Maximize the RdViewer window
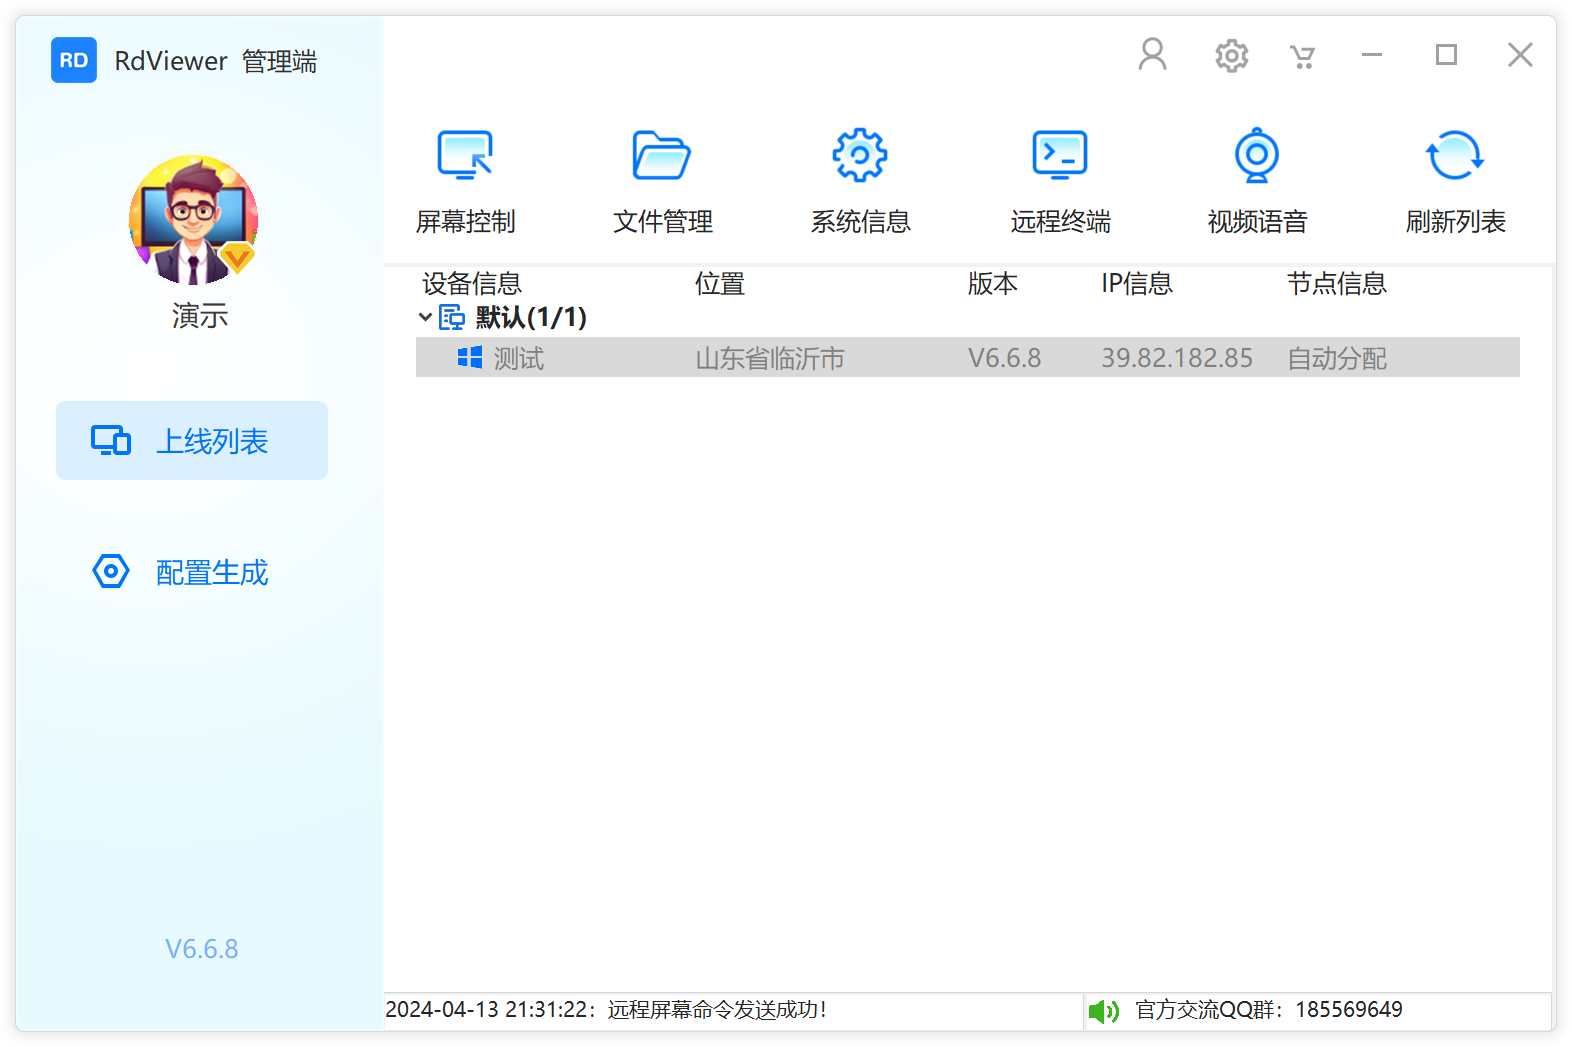This screenshot has width=1572, height=1047. (1446, 55)
